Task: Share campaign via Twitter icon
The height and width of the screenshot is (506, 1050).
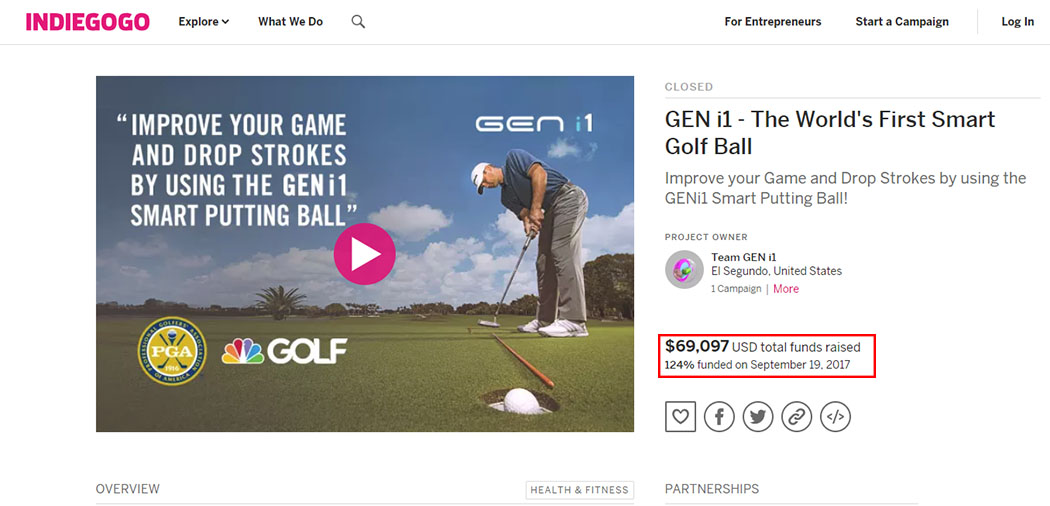Action: coord(757,417)
